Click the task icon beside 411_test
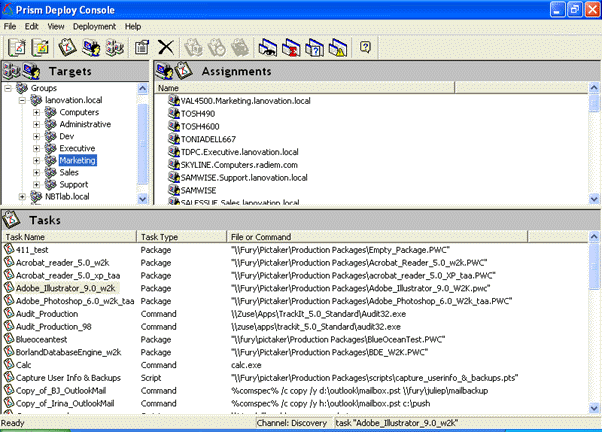Screen dimensions: 602x432 click(x=9, y=249)
